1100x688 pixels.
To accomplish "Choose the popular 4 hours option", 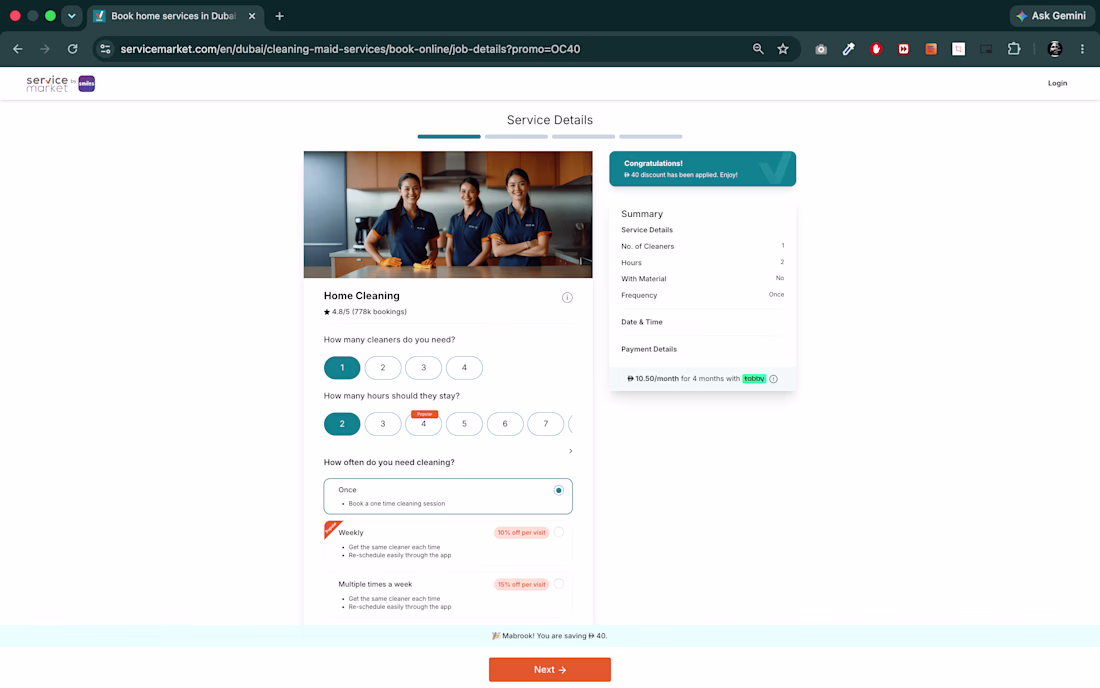I will 424,424.
